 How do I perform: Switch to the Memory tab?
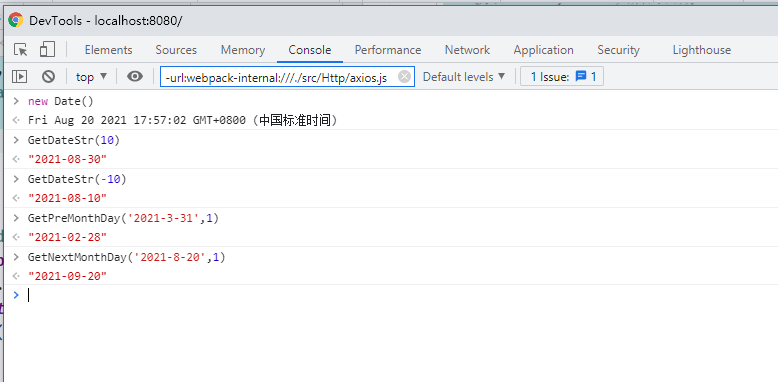point(243,50)
